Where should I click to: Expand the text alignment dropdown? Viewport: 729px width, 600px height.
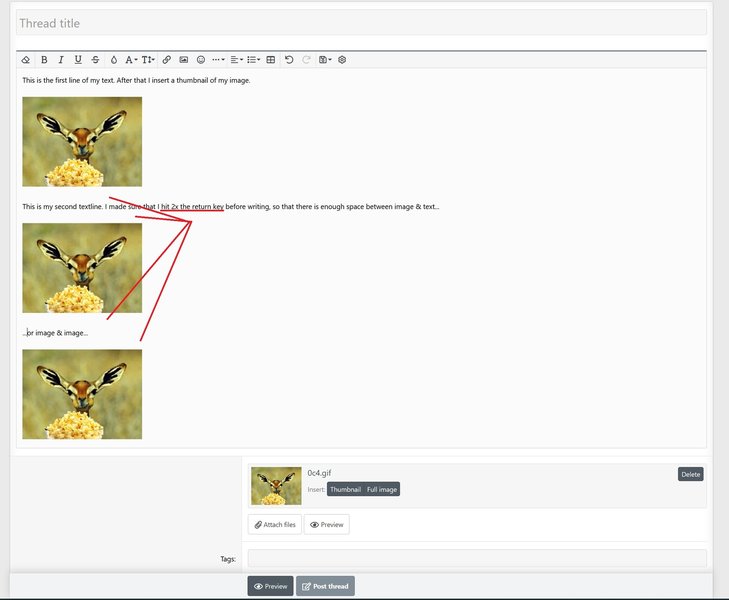coord(236,60)
